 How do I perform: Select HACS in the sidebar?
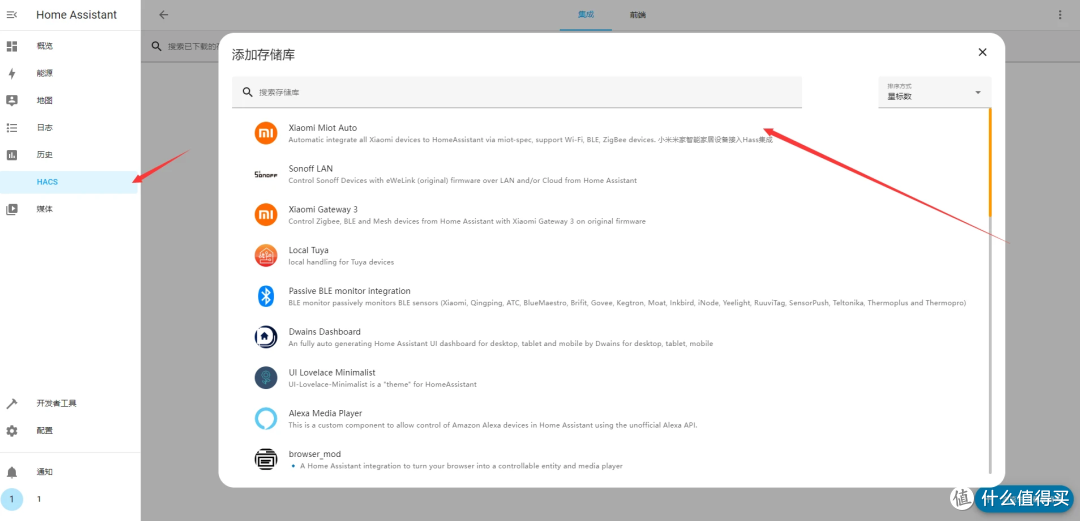(x=69, y=182)
